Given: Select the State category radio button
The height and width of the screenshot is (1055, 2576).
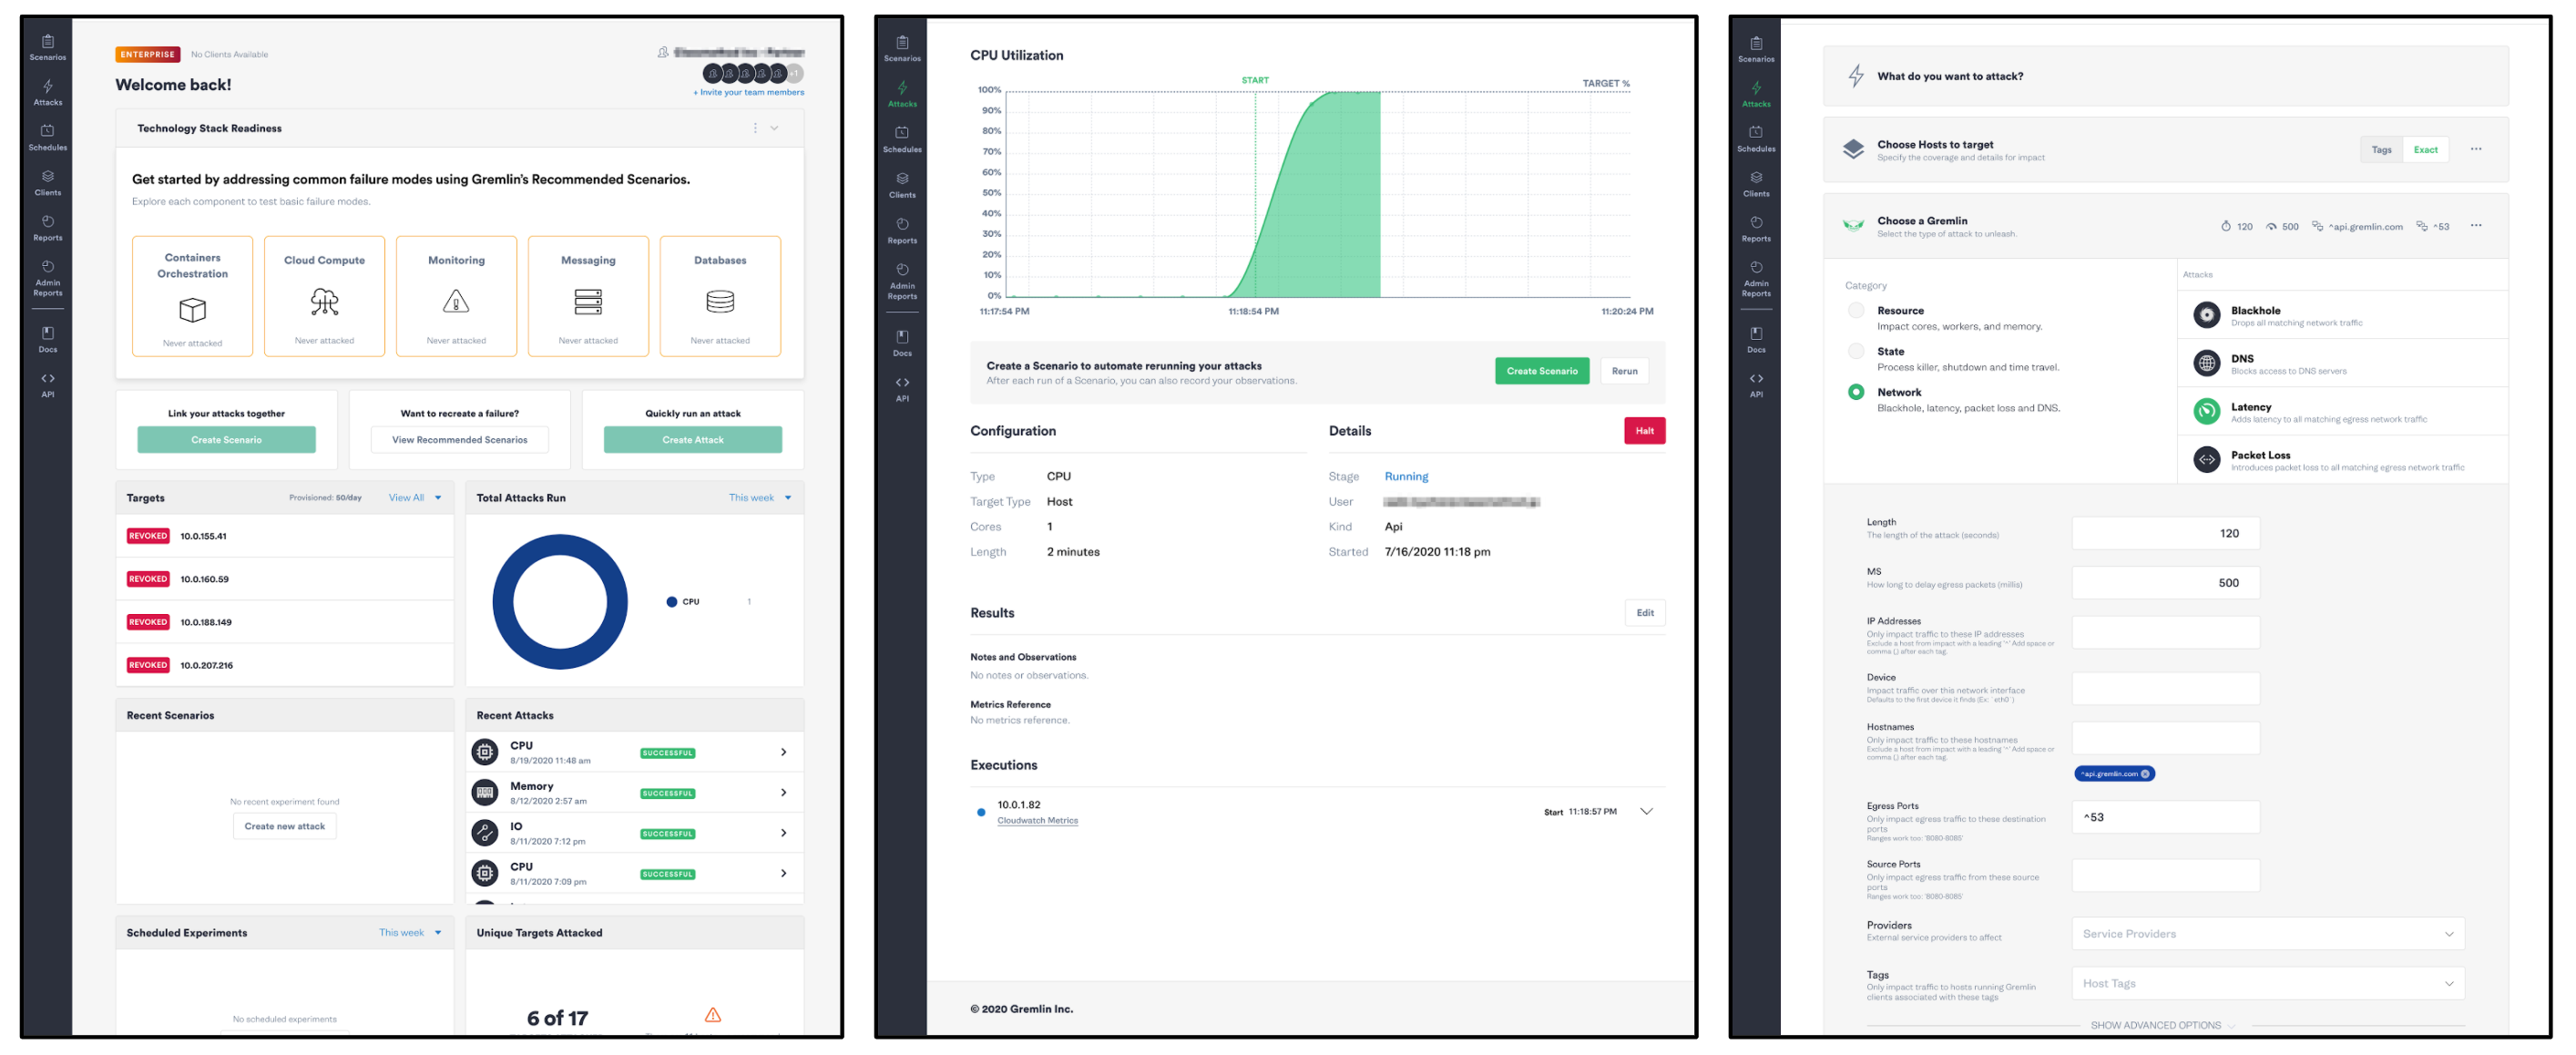Looking at the screenshot, I should pos(1856,352).
